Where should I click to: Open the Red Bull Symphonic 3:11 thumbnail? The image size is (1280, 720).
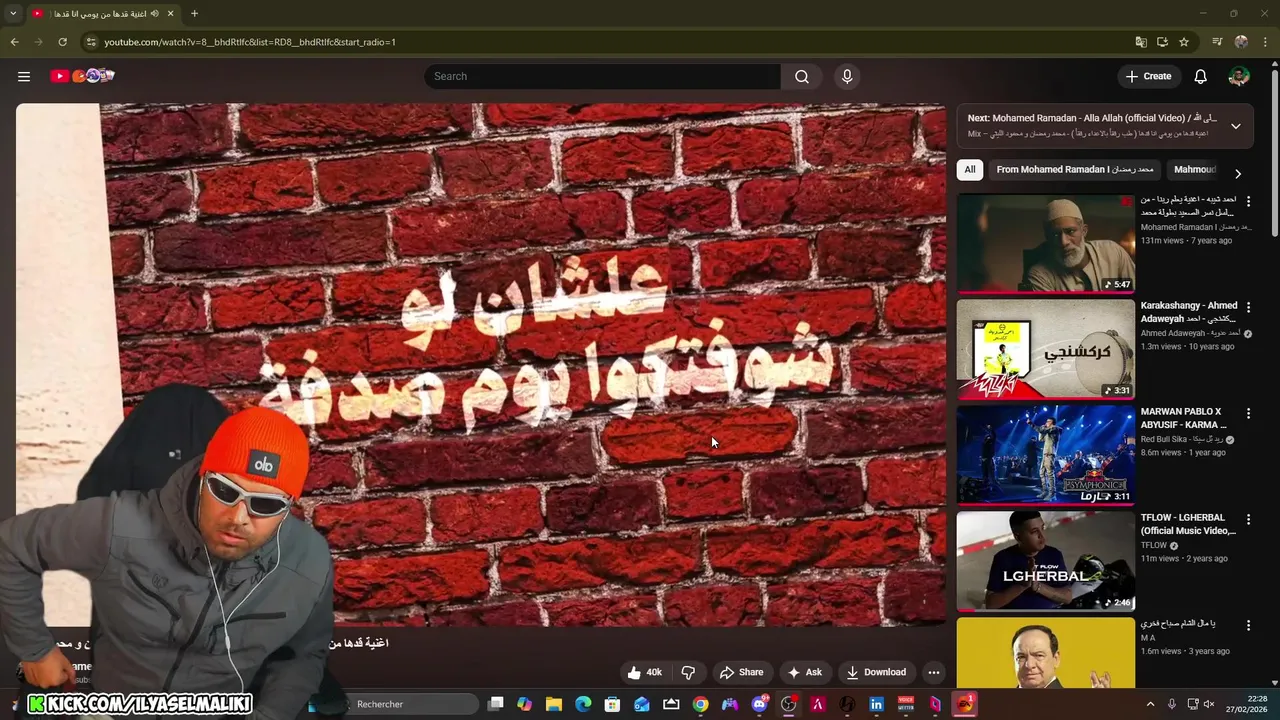coord(1045,455)
